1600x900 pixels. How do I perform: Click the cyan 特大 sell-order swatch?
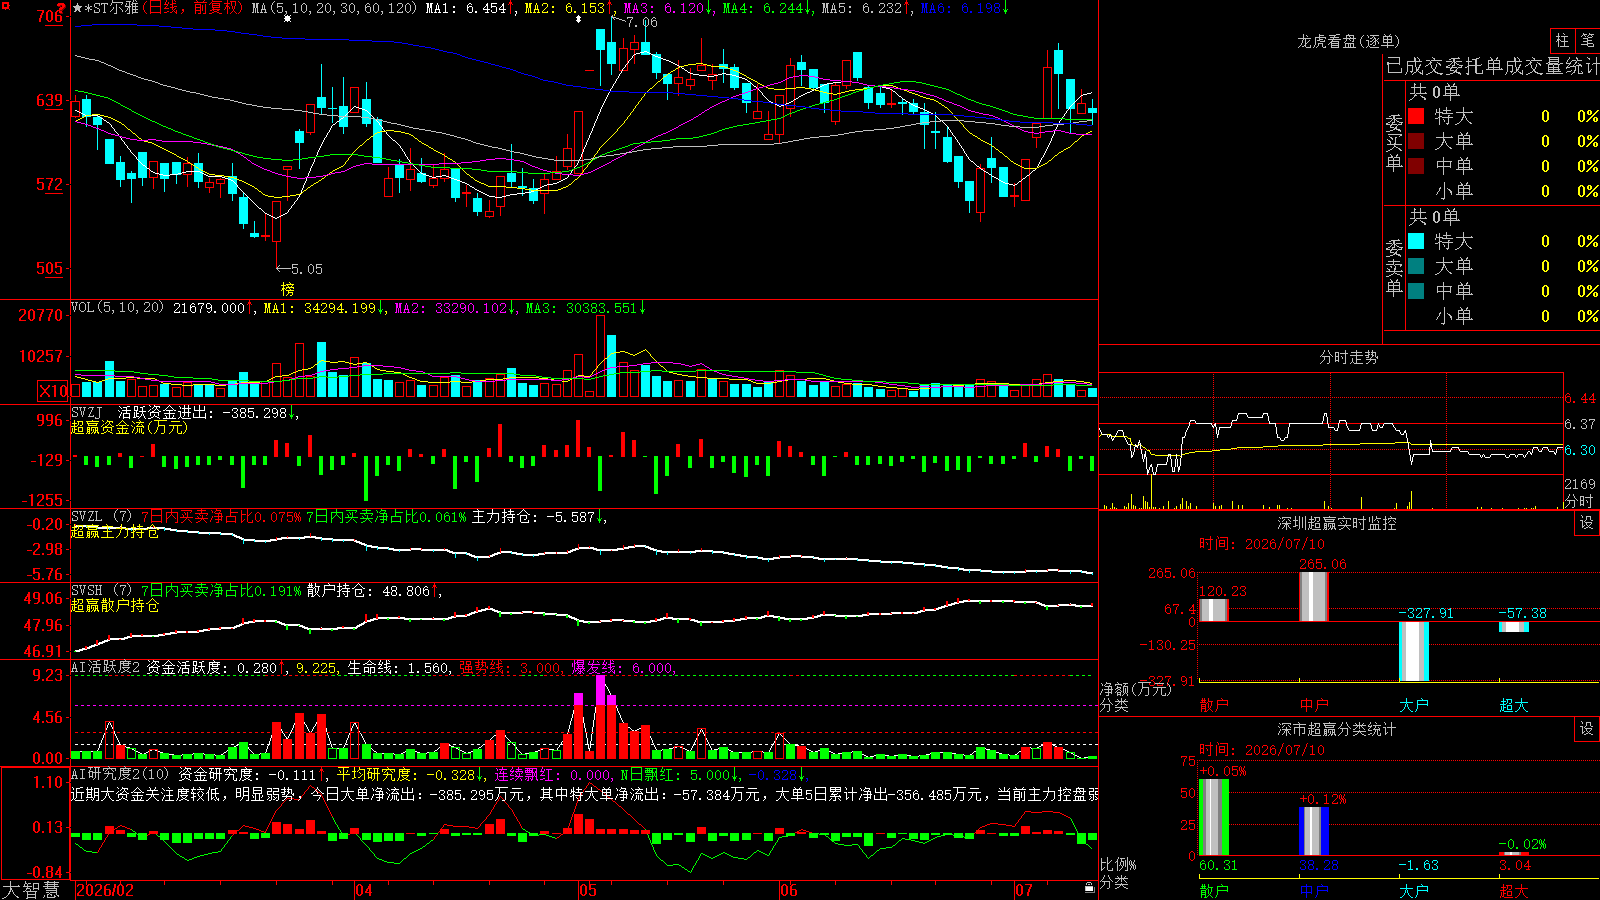pyautogui.click(x=1416, y=241)
